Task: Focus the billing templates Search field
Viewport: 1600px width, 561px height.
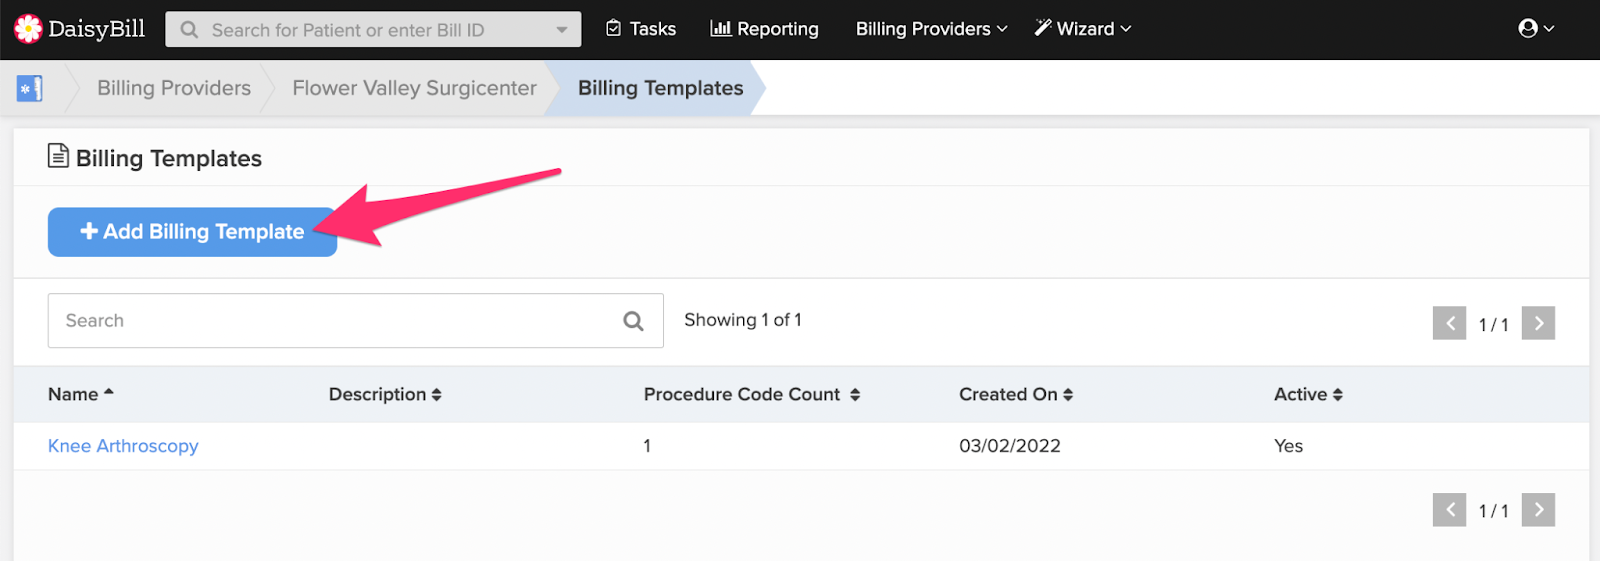Action: [x=355, y=321]
